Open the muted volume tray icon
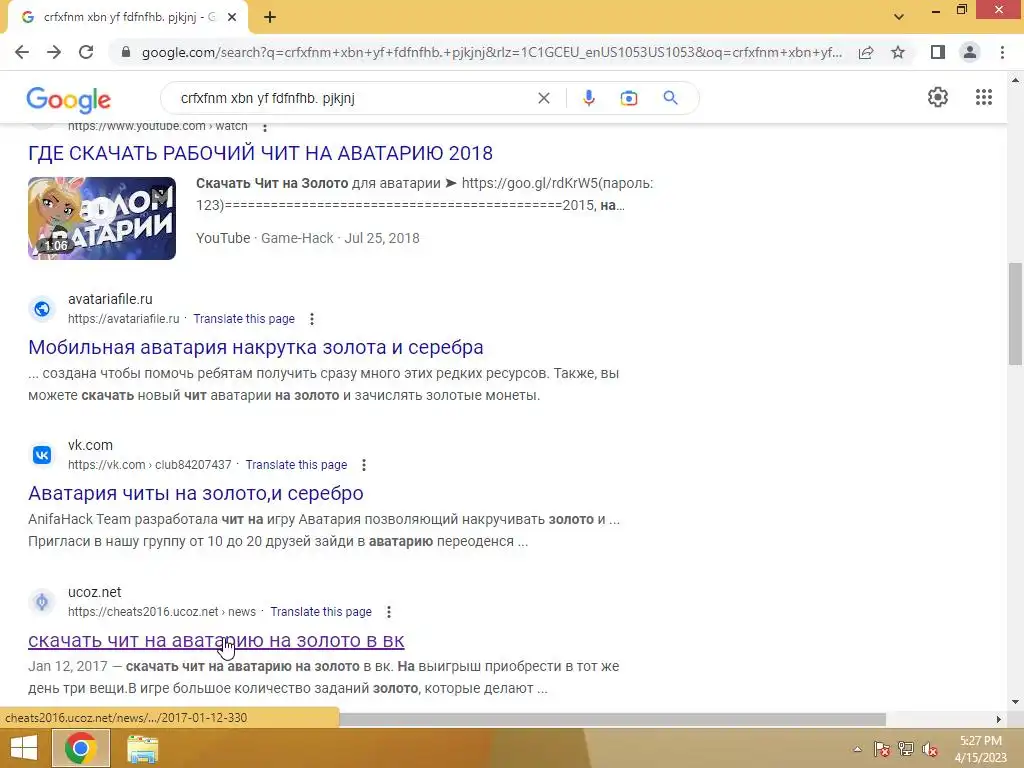Image resolution: width=1024 pixels, height=768 pixels. click(930, 749)
